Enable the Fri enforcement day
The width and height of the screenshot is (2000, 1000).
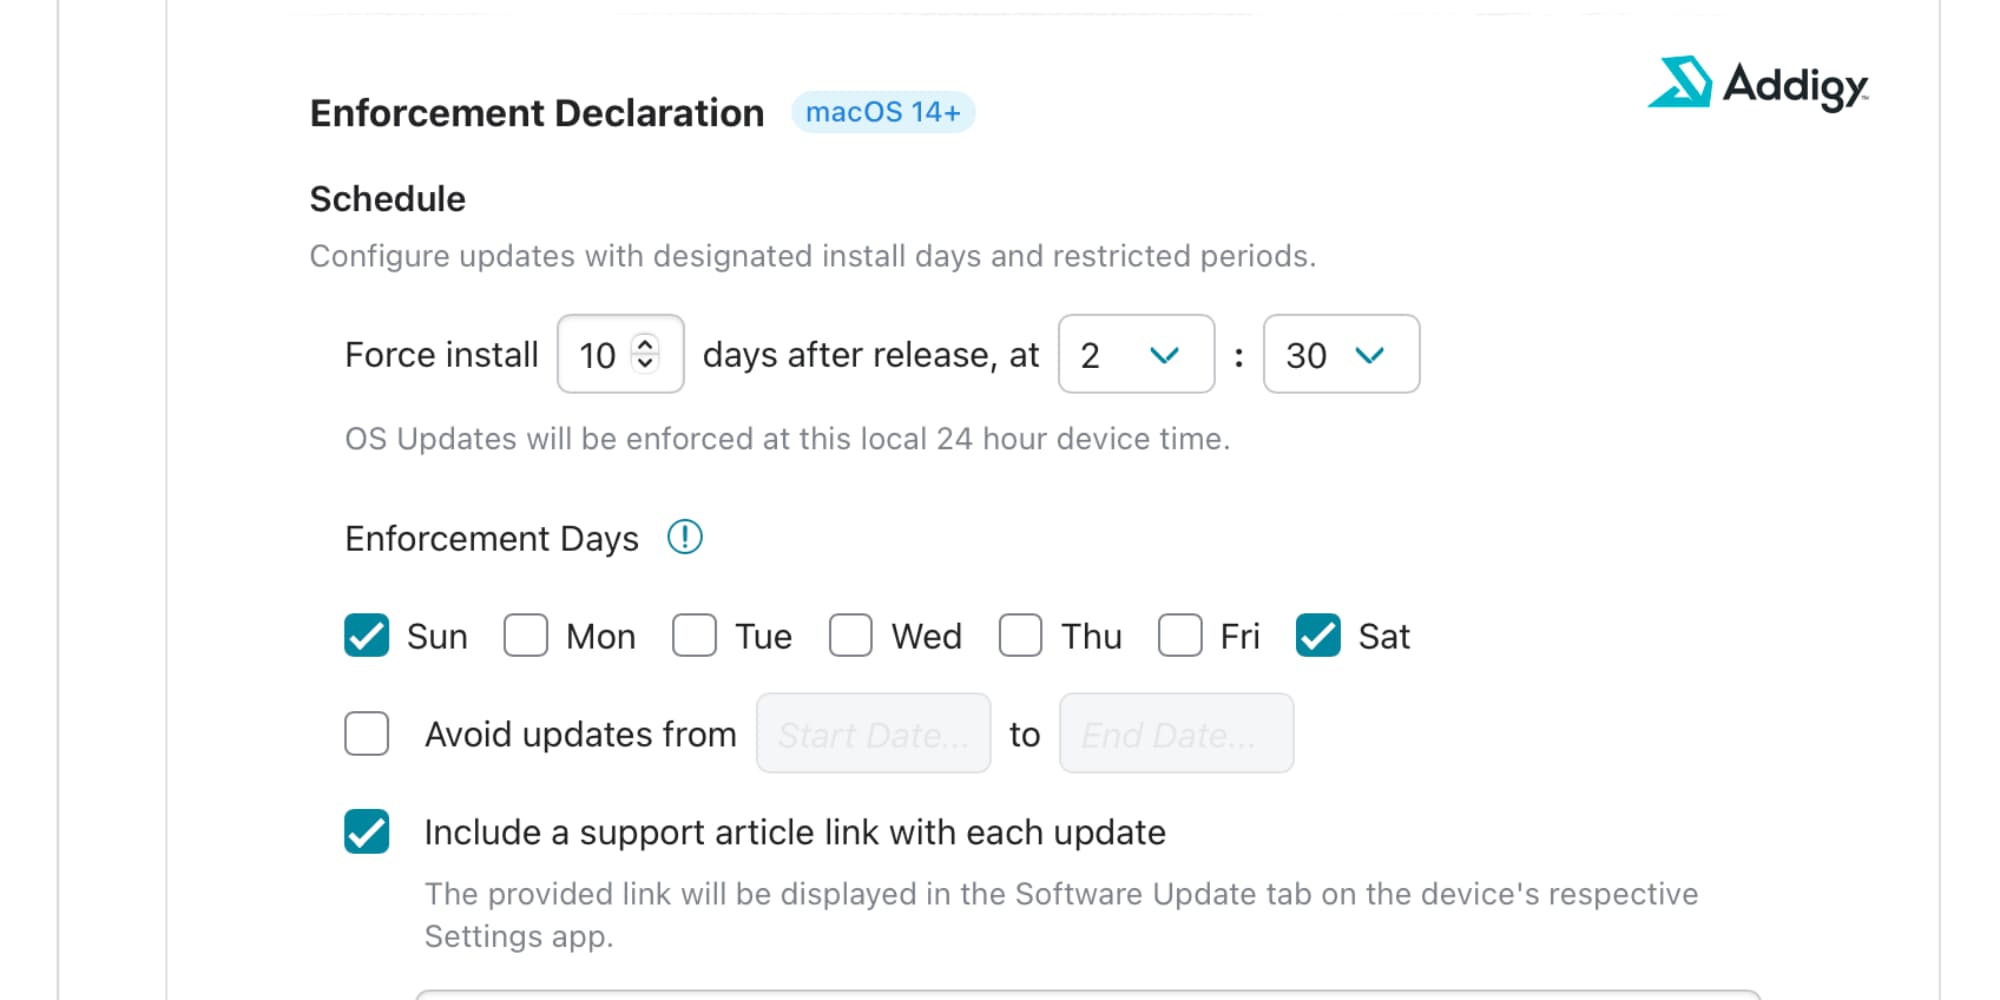pyautogui.click(x=1181, y=635)
